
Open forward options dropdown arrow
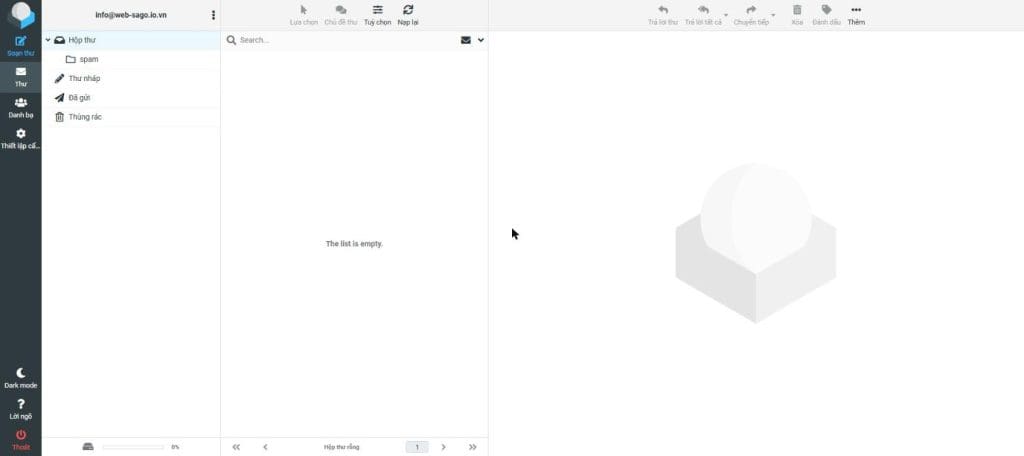pyautogui.click(x=773, y=14)
